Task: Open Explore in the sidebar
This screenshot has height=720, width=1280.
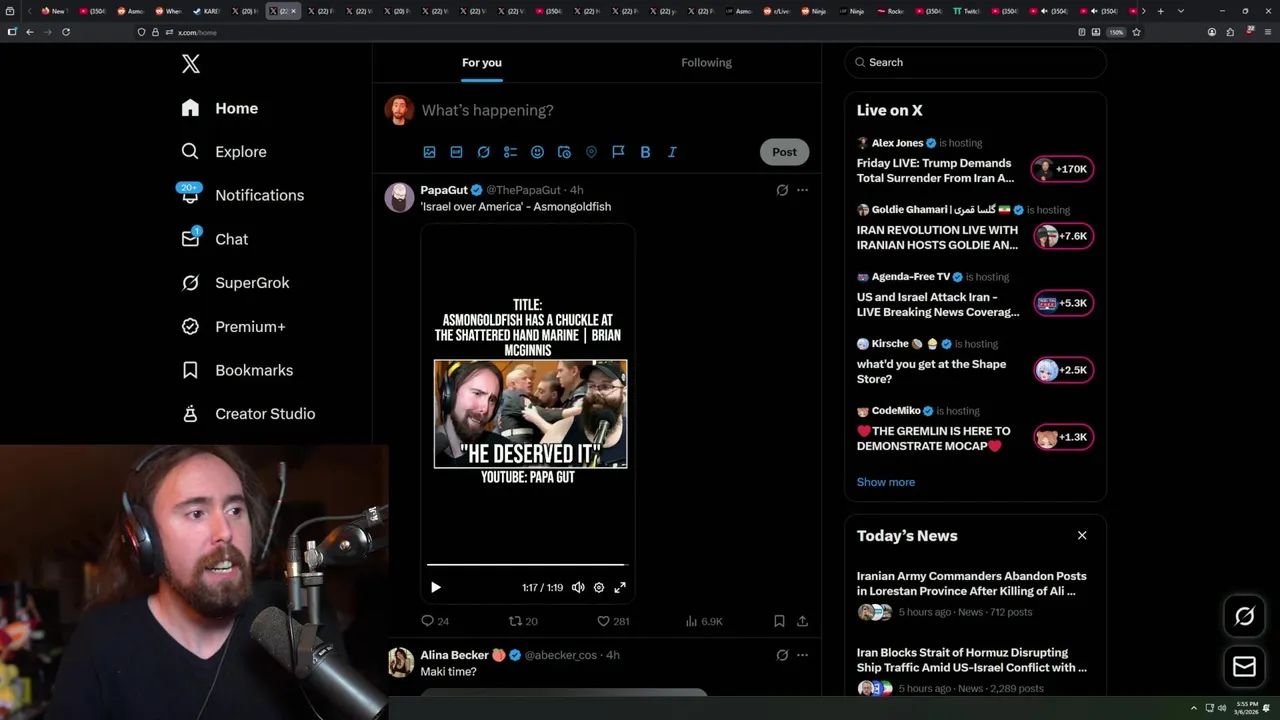Action: coord(224,152)
